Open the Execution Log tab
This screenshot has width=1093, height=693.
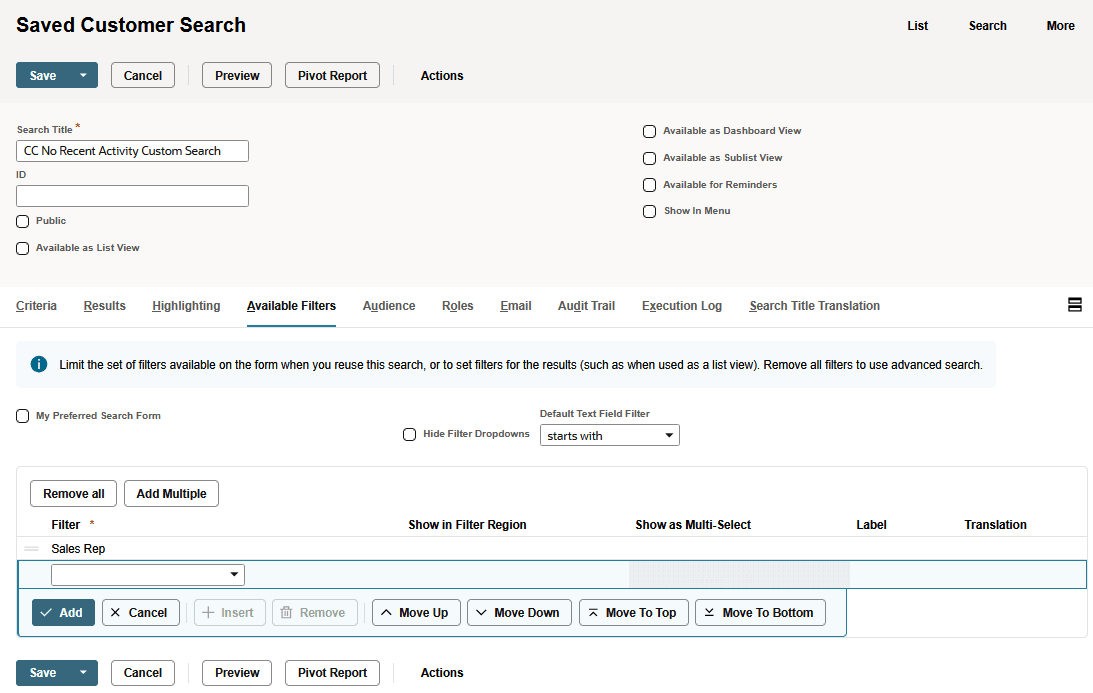(681, 306)
